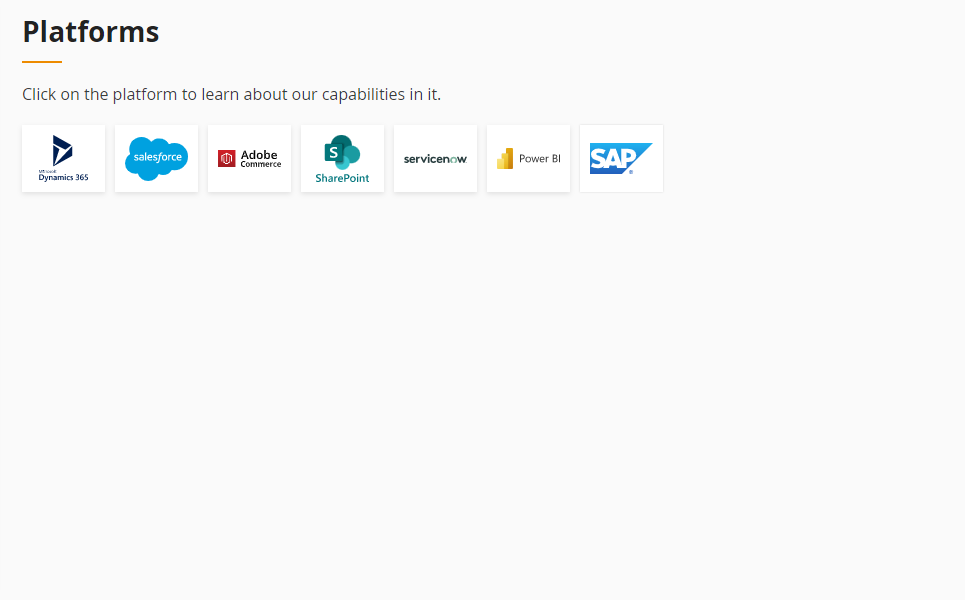This screenshot has width=965, height=600.
Task: Open the Adobe Commerce platform tile
Action: 249,159
